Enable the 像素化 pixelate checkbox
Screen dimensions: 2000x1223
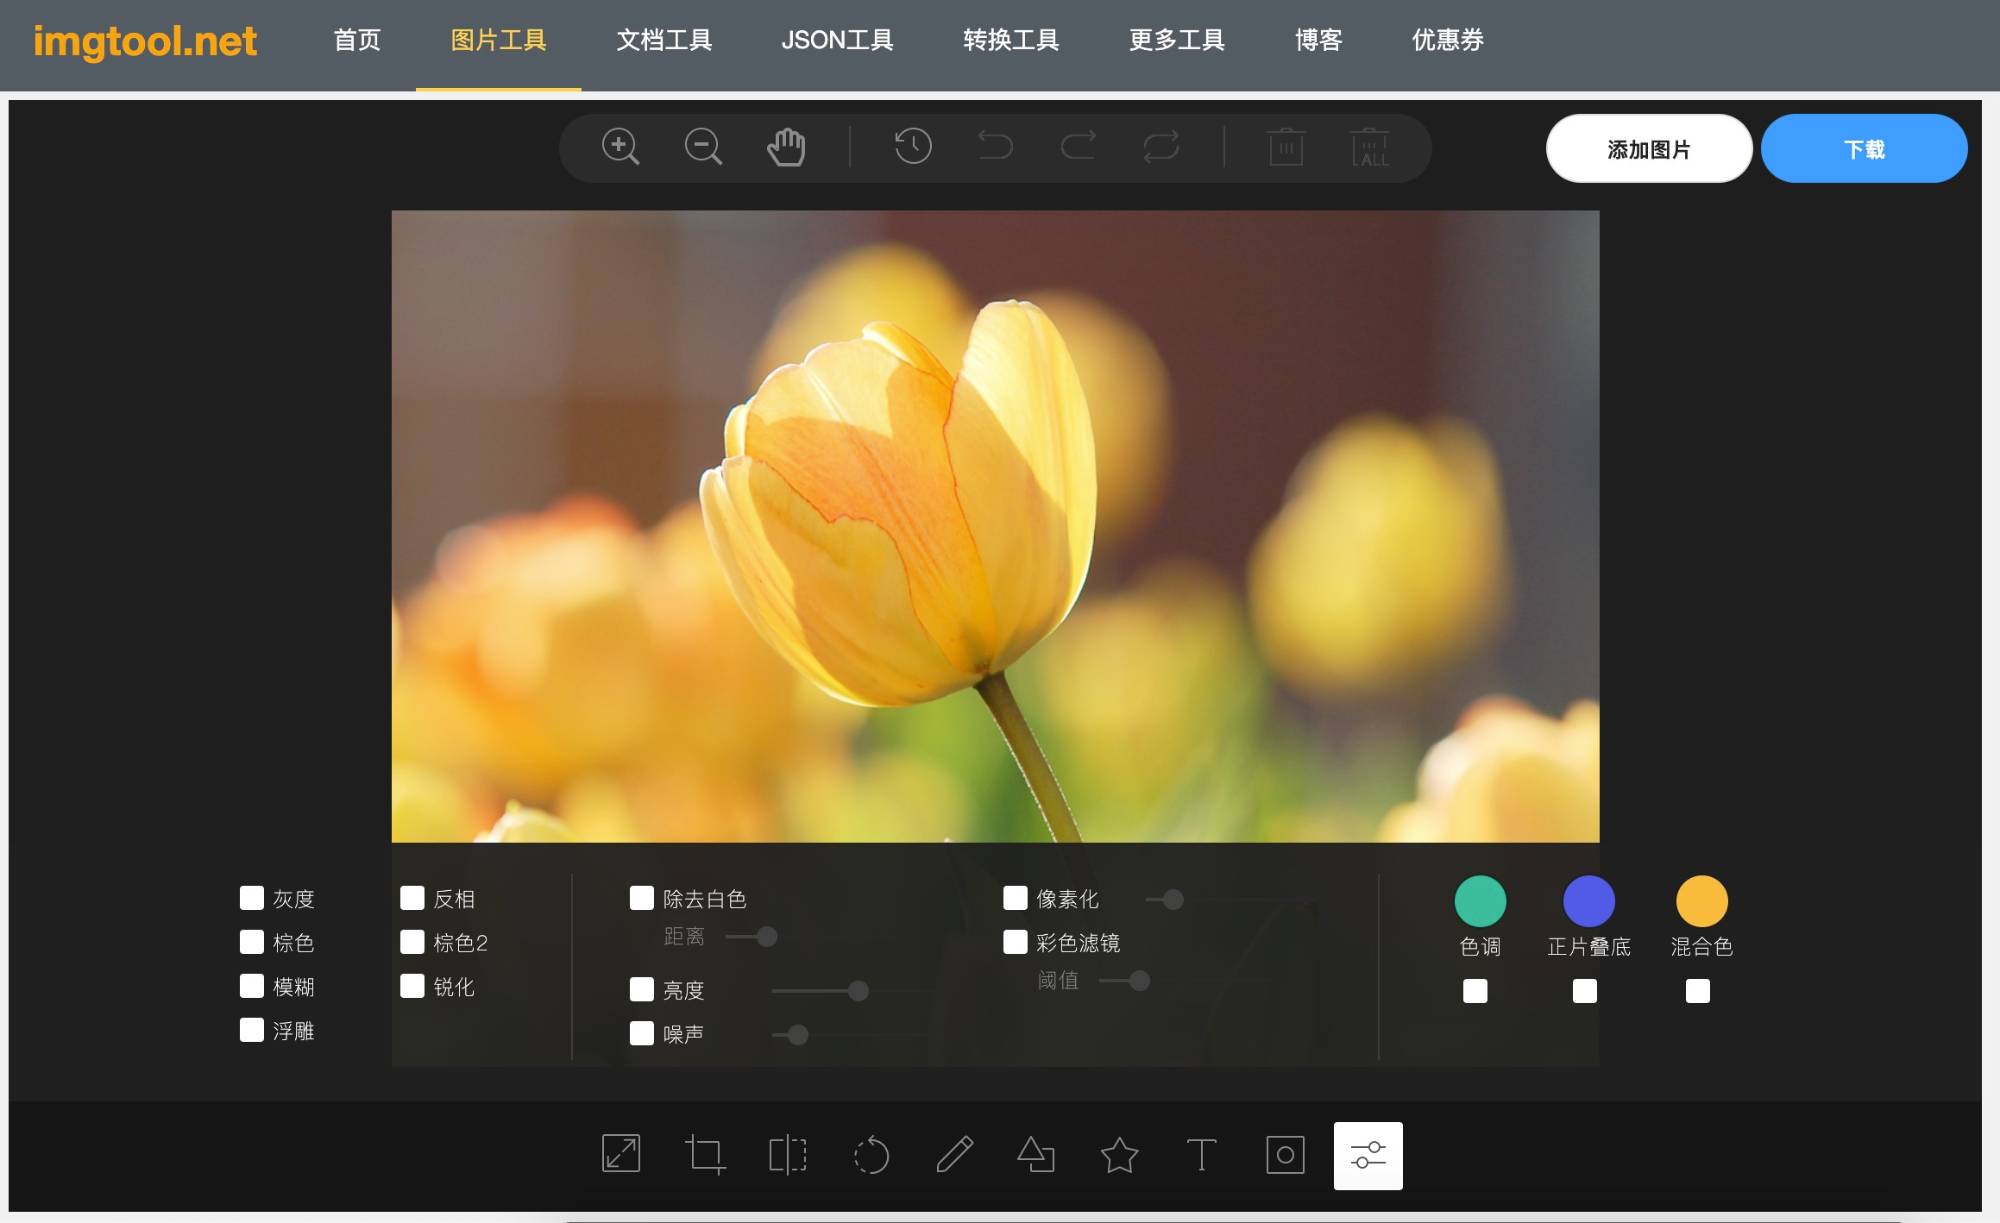[1015, 898]
